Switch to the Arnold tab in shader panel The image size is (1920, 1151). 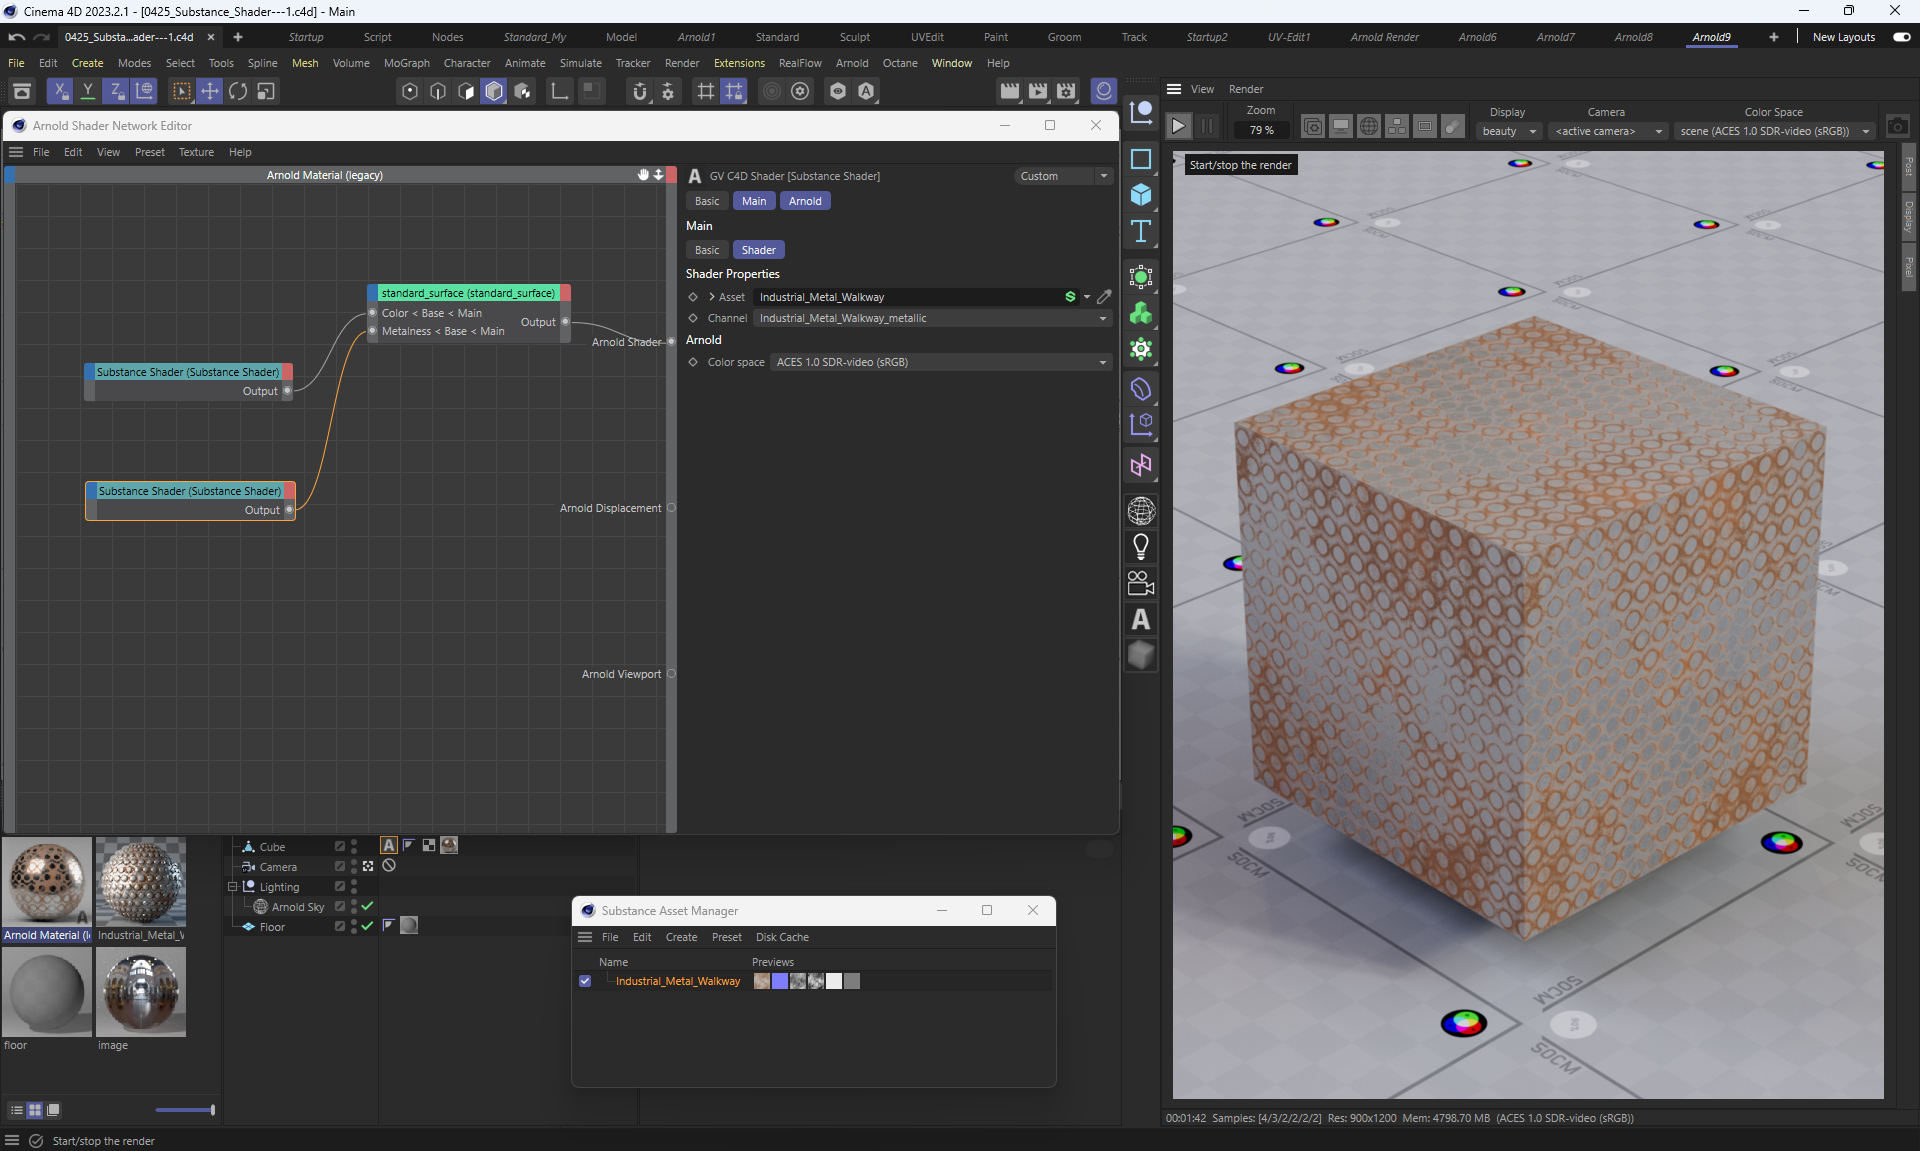coord(804,201)
